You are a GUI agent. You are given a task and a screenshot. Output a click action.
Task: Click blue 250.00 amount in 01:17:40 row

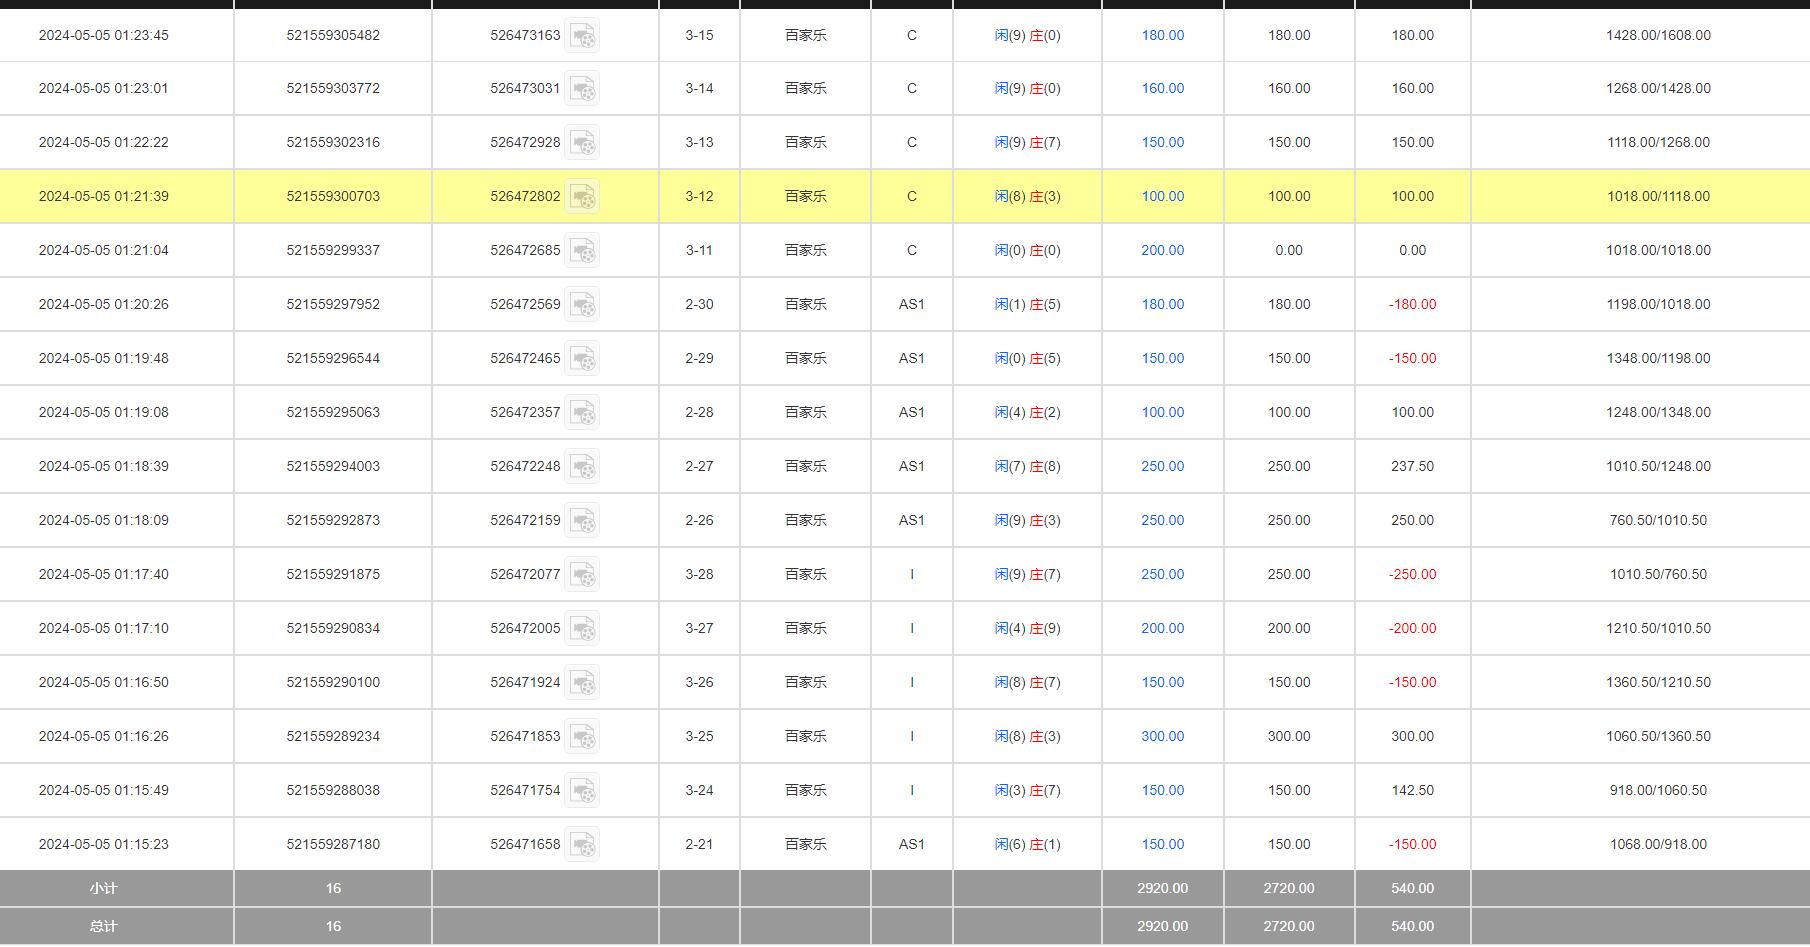(x=1162, y=575)
